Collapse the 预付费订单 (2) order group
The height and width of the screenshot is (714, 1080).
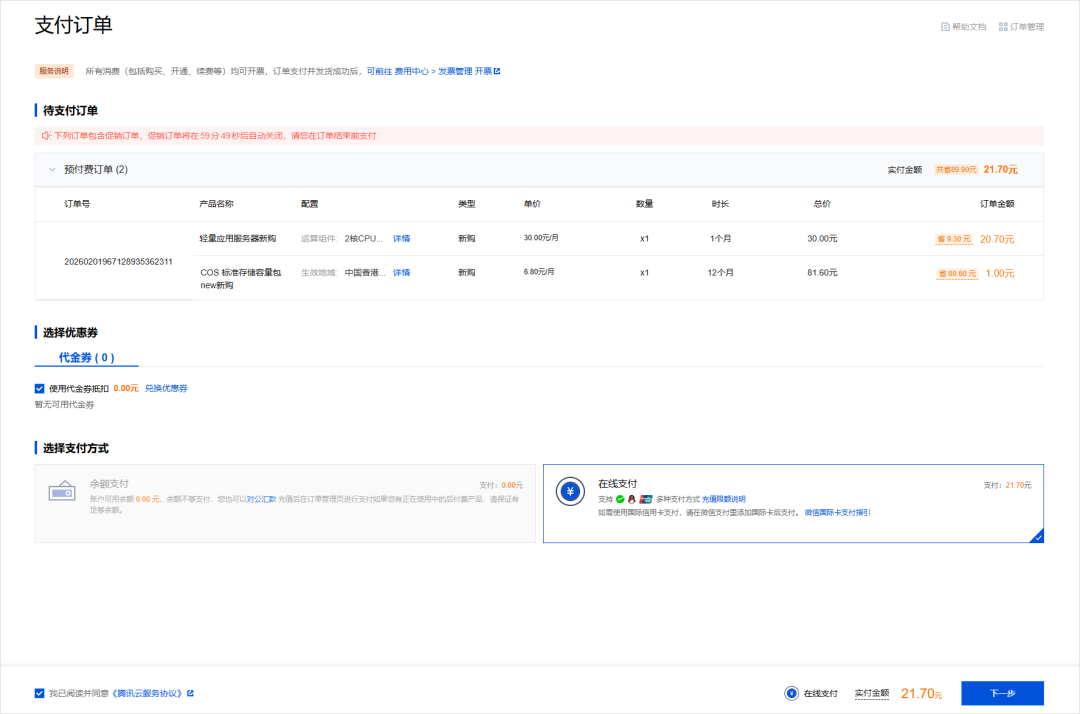click(x=52, y=169)
